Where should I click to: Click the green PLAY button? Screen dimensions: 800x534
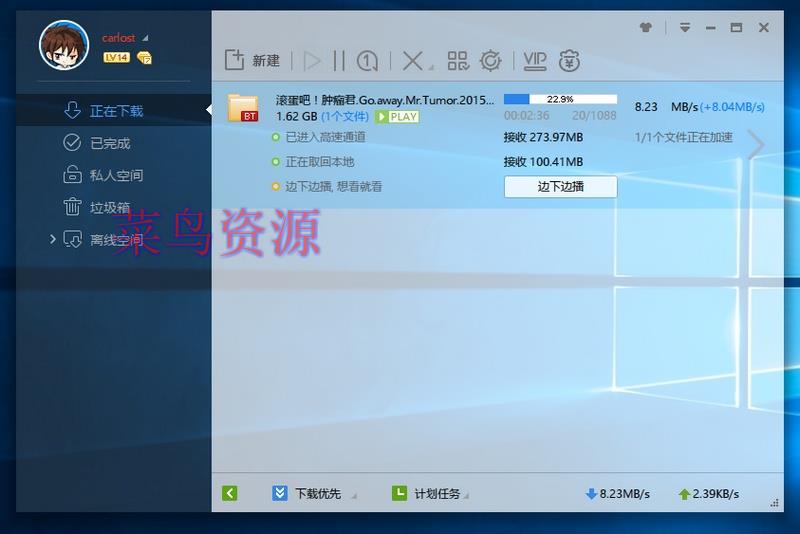coord(397,117)
